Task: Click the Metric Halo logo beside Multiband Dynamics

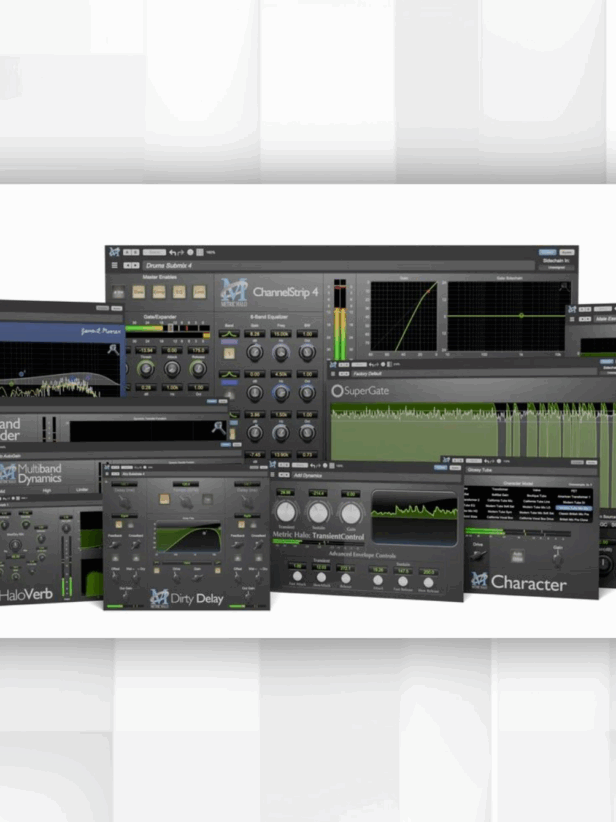Action: tap(7, 473)
